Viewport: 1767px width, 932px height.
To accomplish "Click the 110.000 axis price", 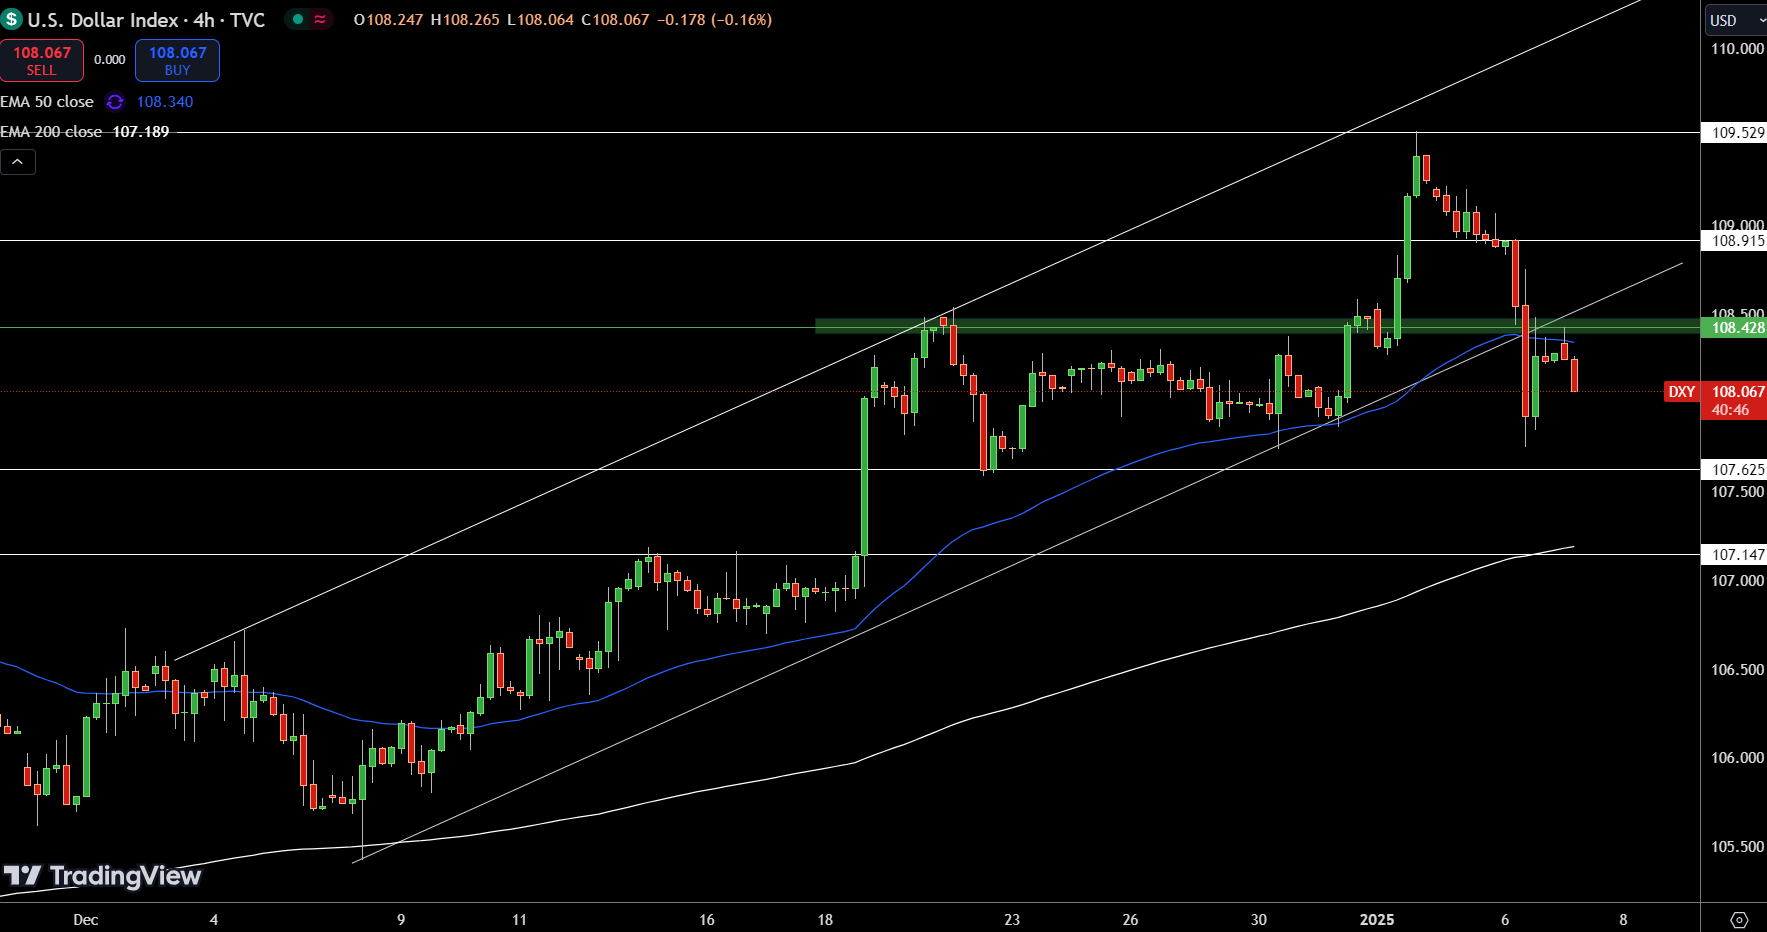I will [x=1737, y=49].
